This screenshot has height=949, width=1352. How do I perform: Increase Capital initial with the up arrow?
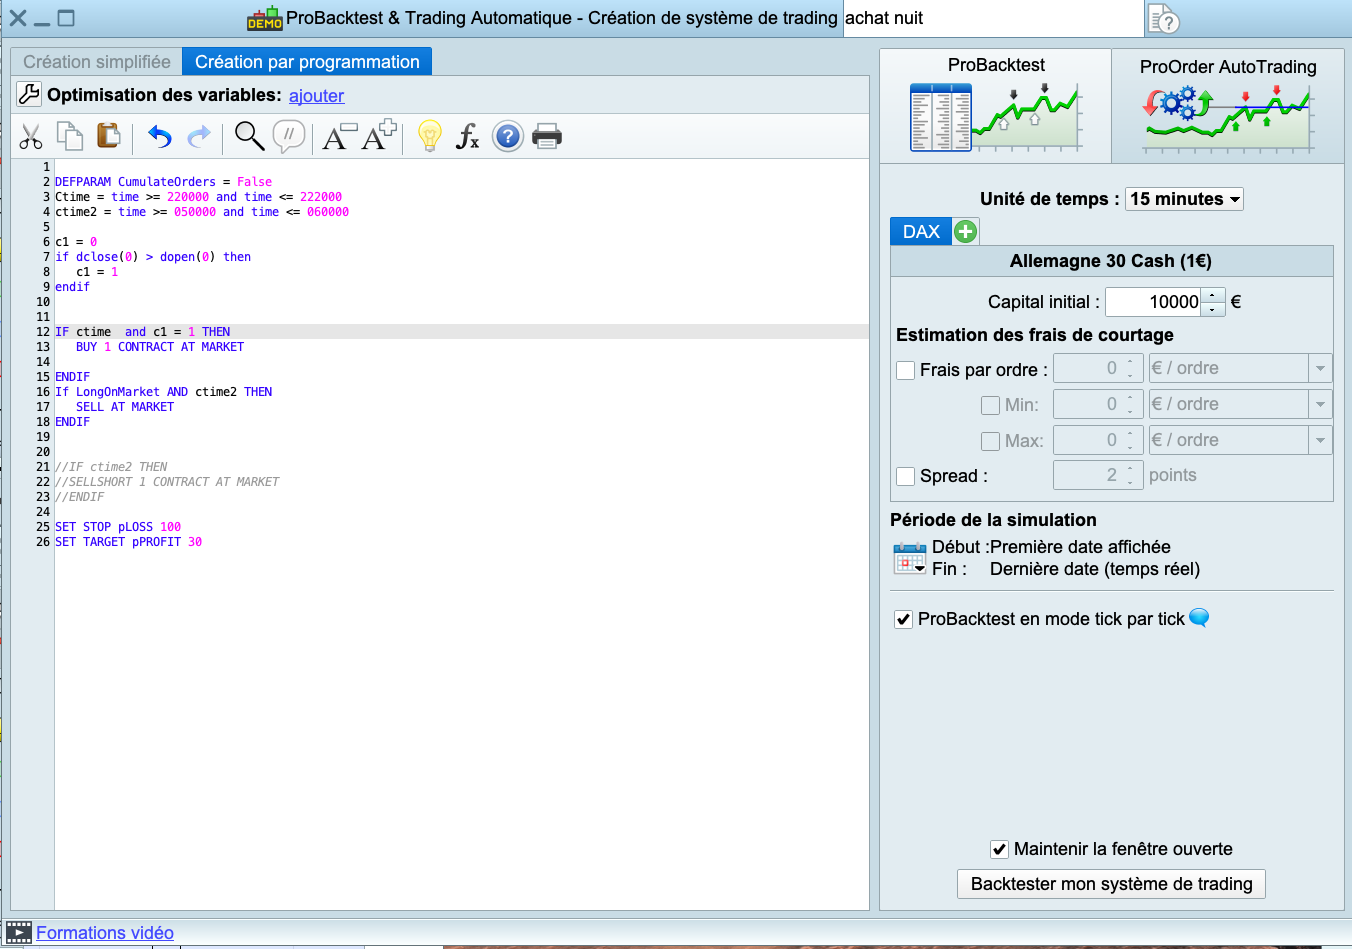point(1213,295)
